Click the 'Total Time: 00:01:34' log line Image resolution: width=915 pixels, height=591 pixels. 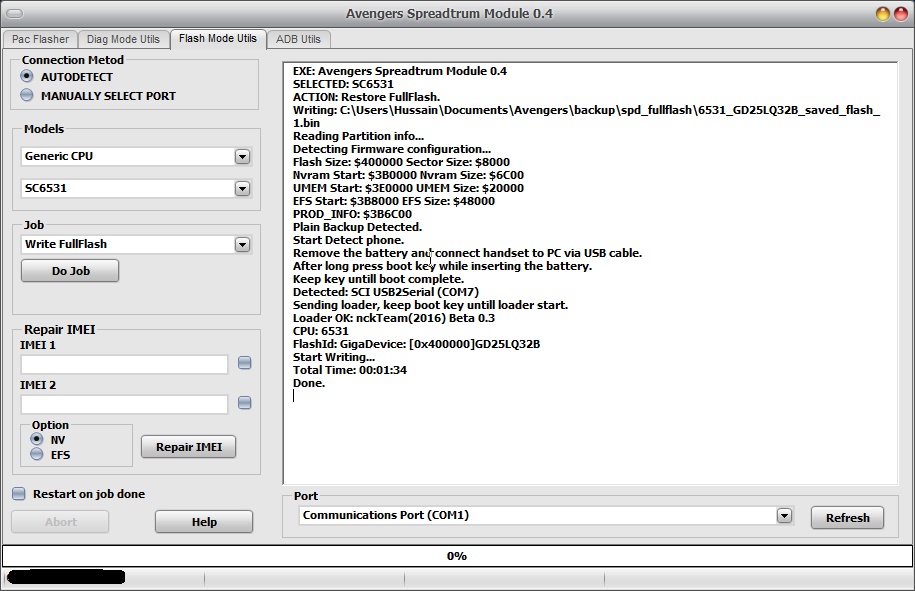350,370
